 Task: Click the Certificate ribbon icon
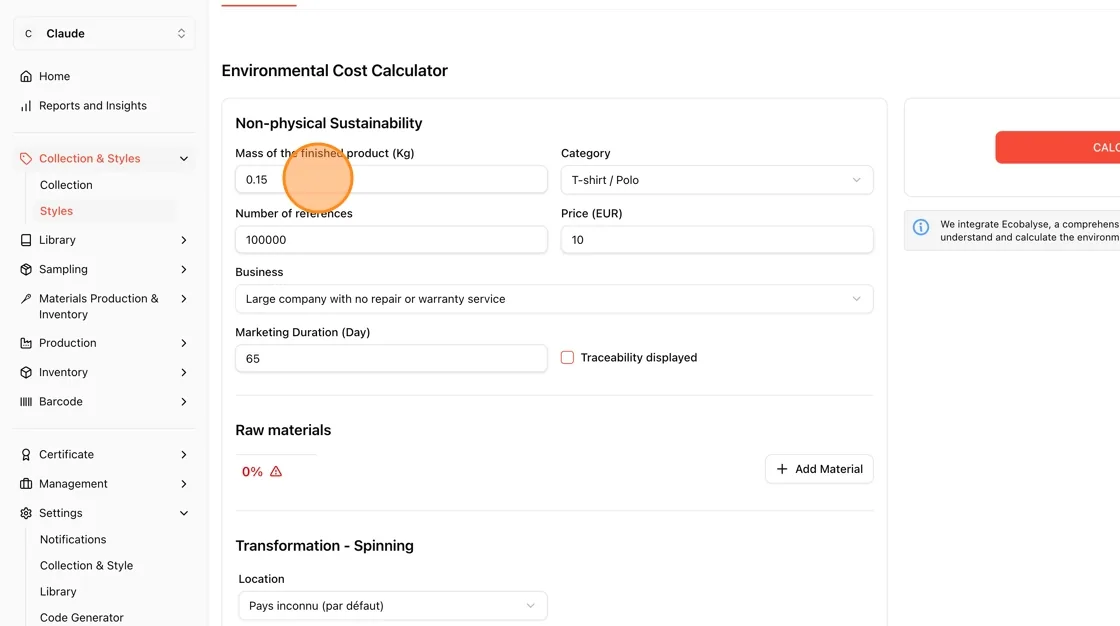point(26,454)
